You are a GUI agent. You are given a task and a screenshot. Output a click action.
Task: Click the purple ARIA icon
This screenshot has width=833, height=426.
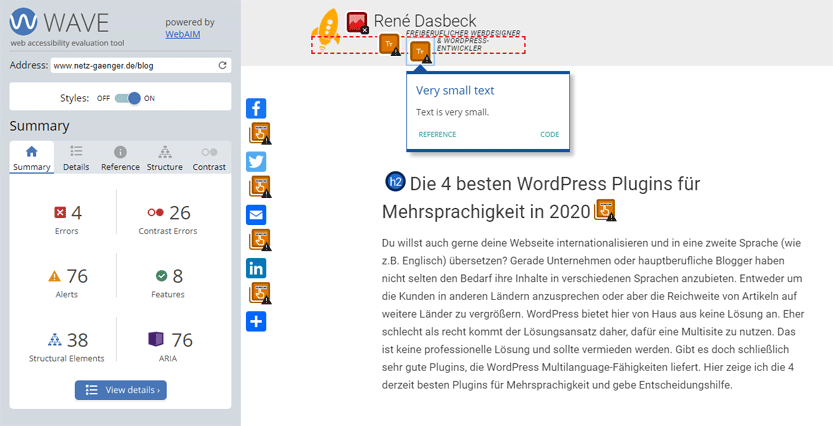coord(156,339)
